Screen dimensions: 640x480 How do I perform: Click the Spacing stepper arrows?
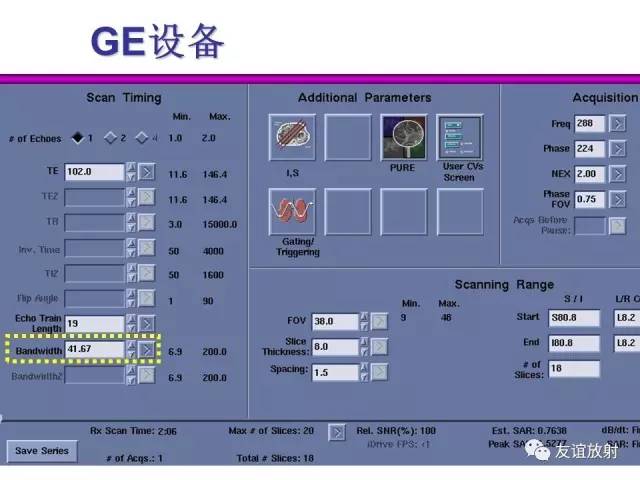(364, 372)
